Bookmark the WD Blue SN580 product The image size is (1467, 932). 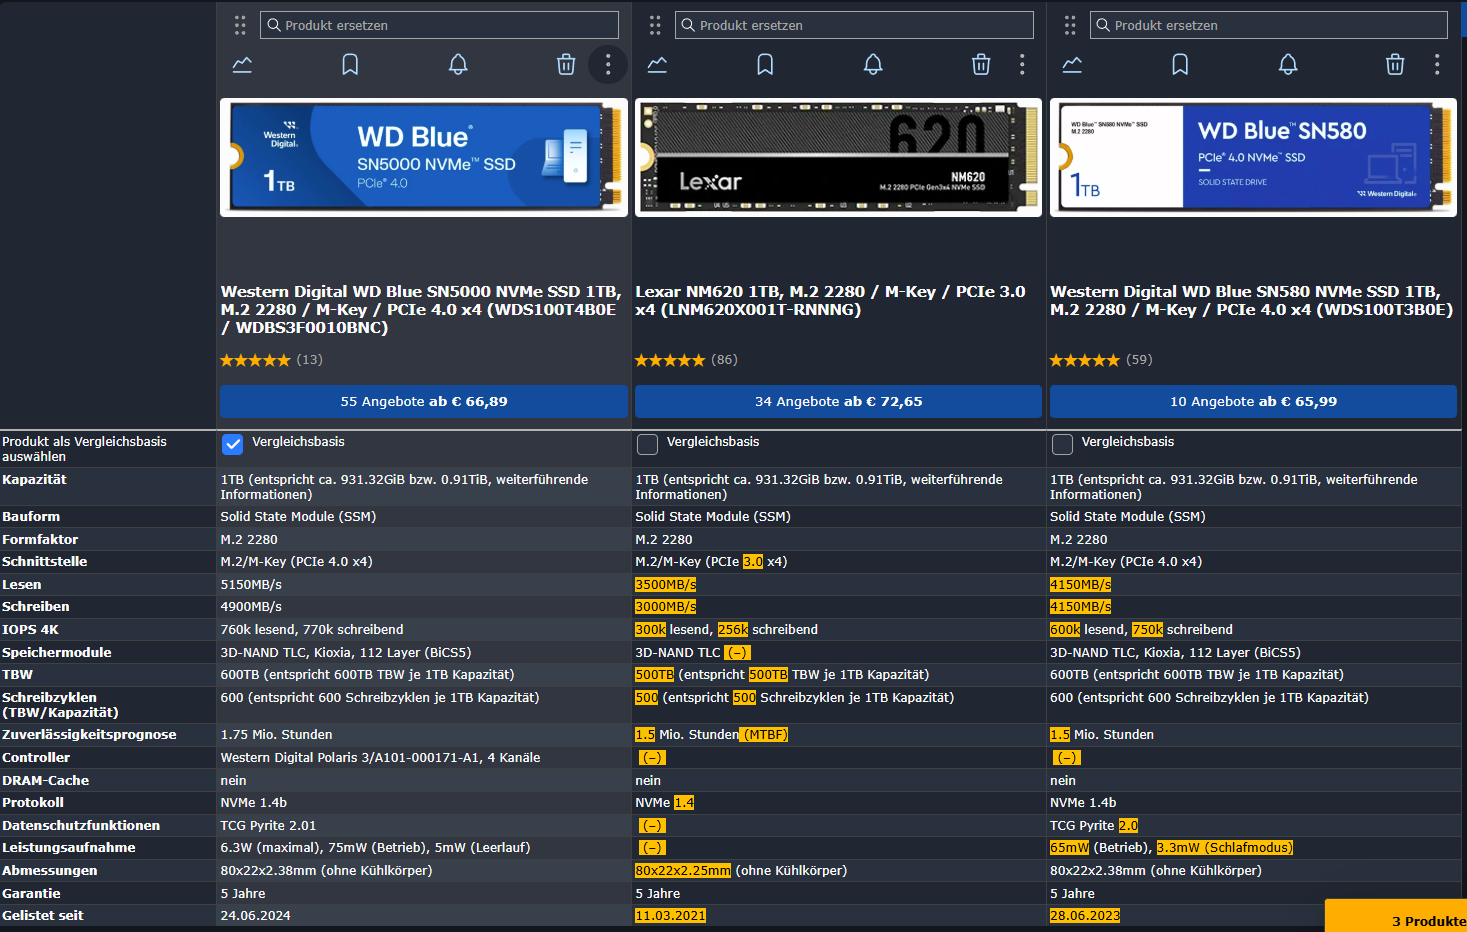[x=1180, y=65]
